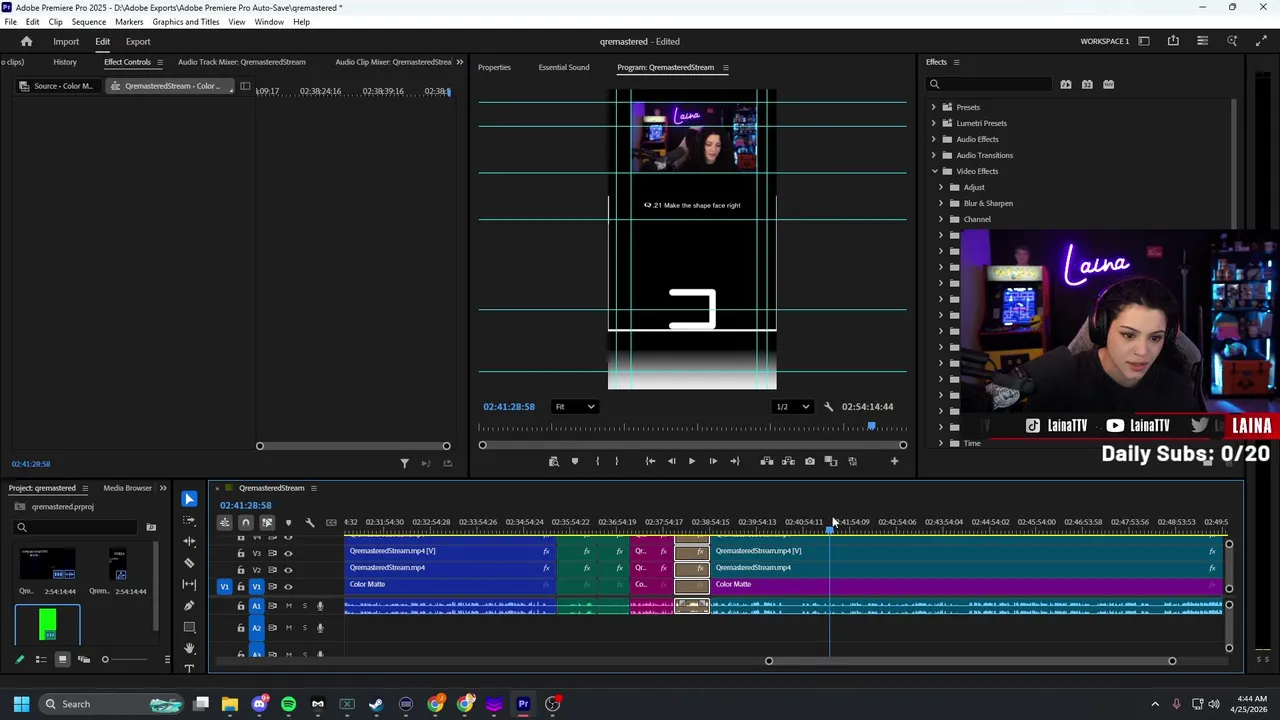Mute audio track A1
Viewport: 1280px width, 720px height.
(x=289, y=606)
